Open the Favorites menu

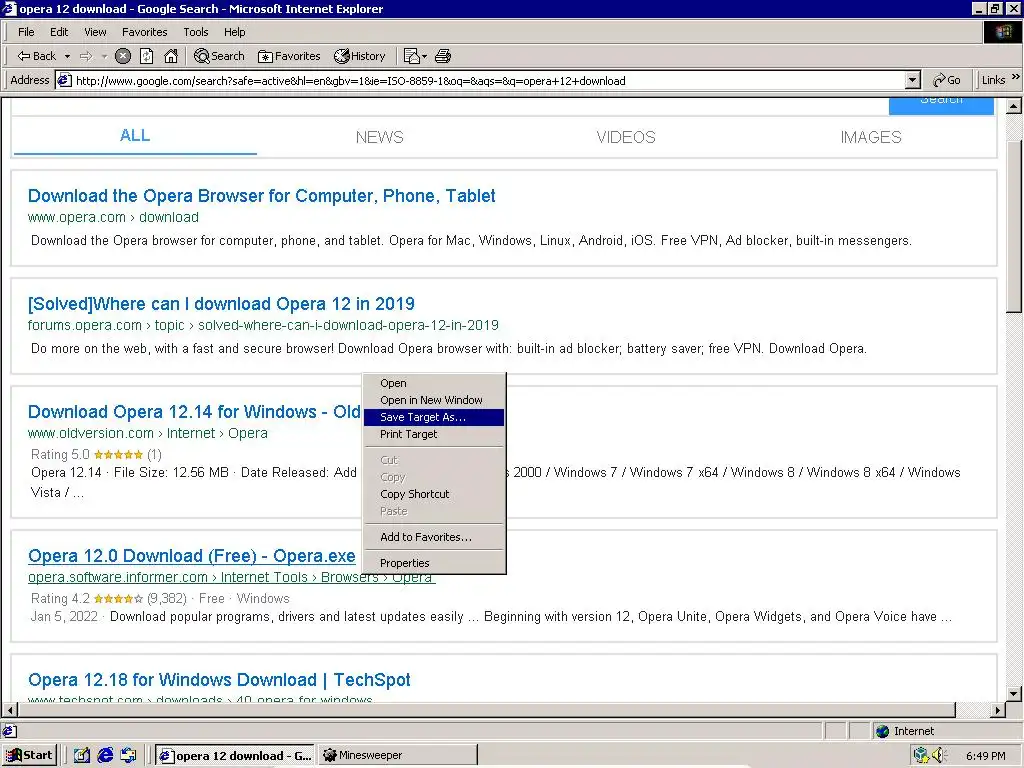(144, 32)
